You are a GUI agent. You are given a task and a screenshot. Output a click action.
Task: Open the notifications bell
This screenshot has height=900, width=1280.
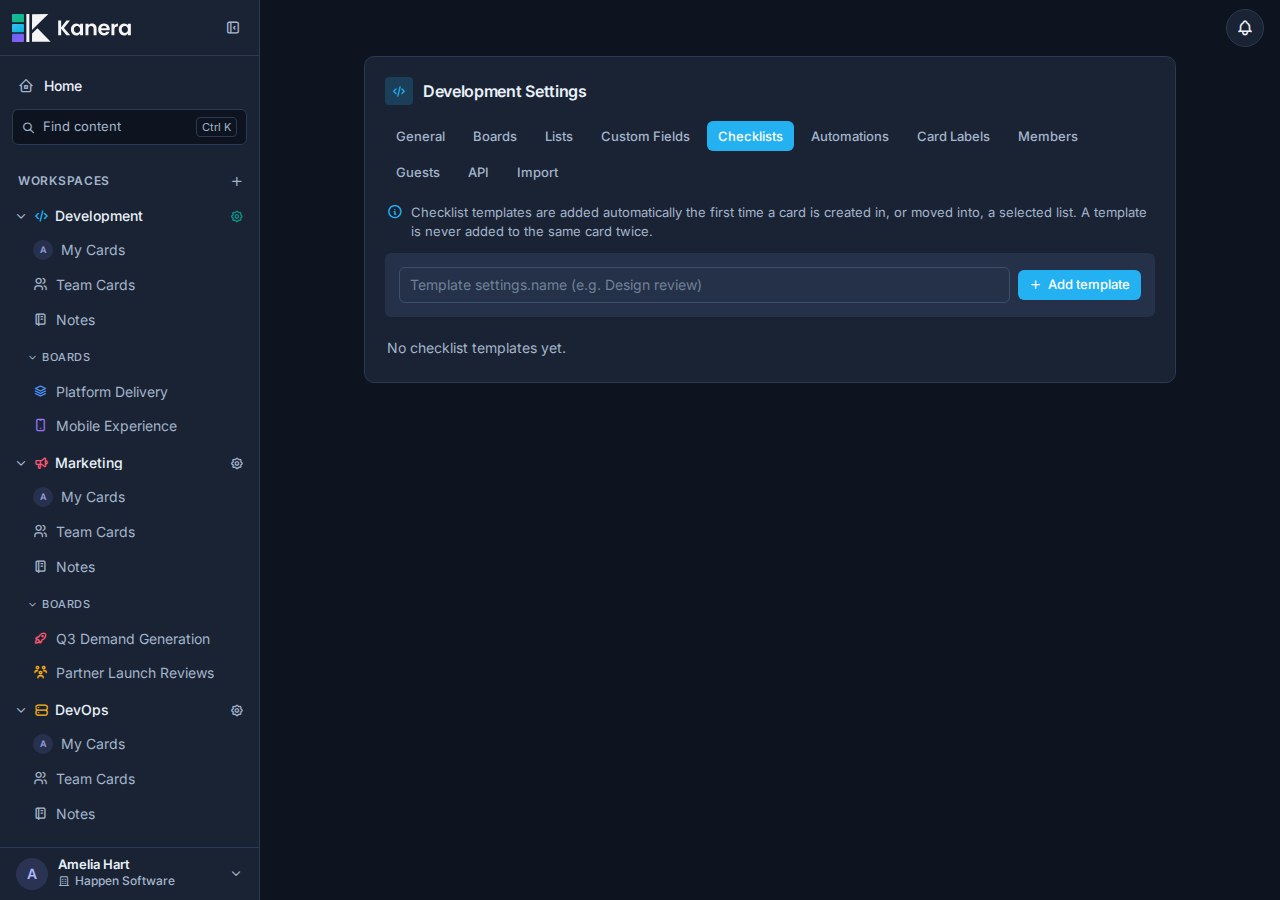[x=1245, y=28]
